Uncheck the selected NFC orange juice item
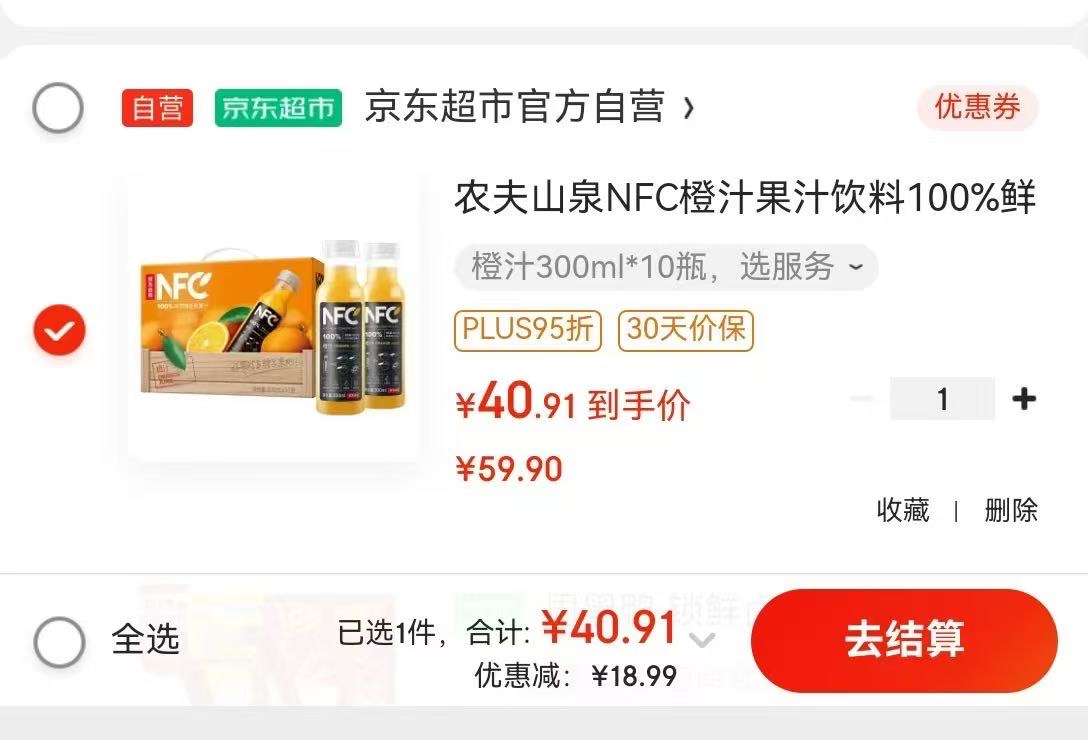The height and width of the screenshot is (740, 1088). click(x=60, y=330)
